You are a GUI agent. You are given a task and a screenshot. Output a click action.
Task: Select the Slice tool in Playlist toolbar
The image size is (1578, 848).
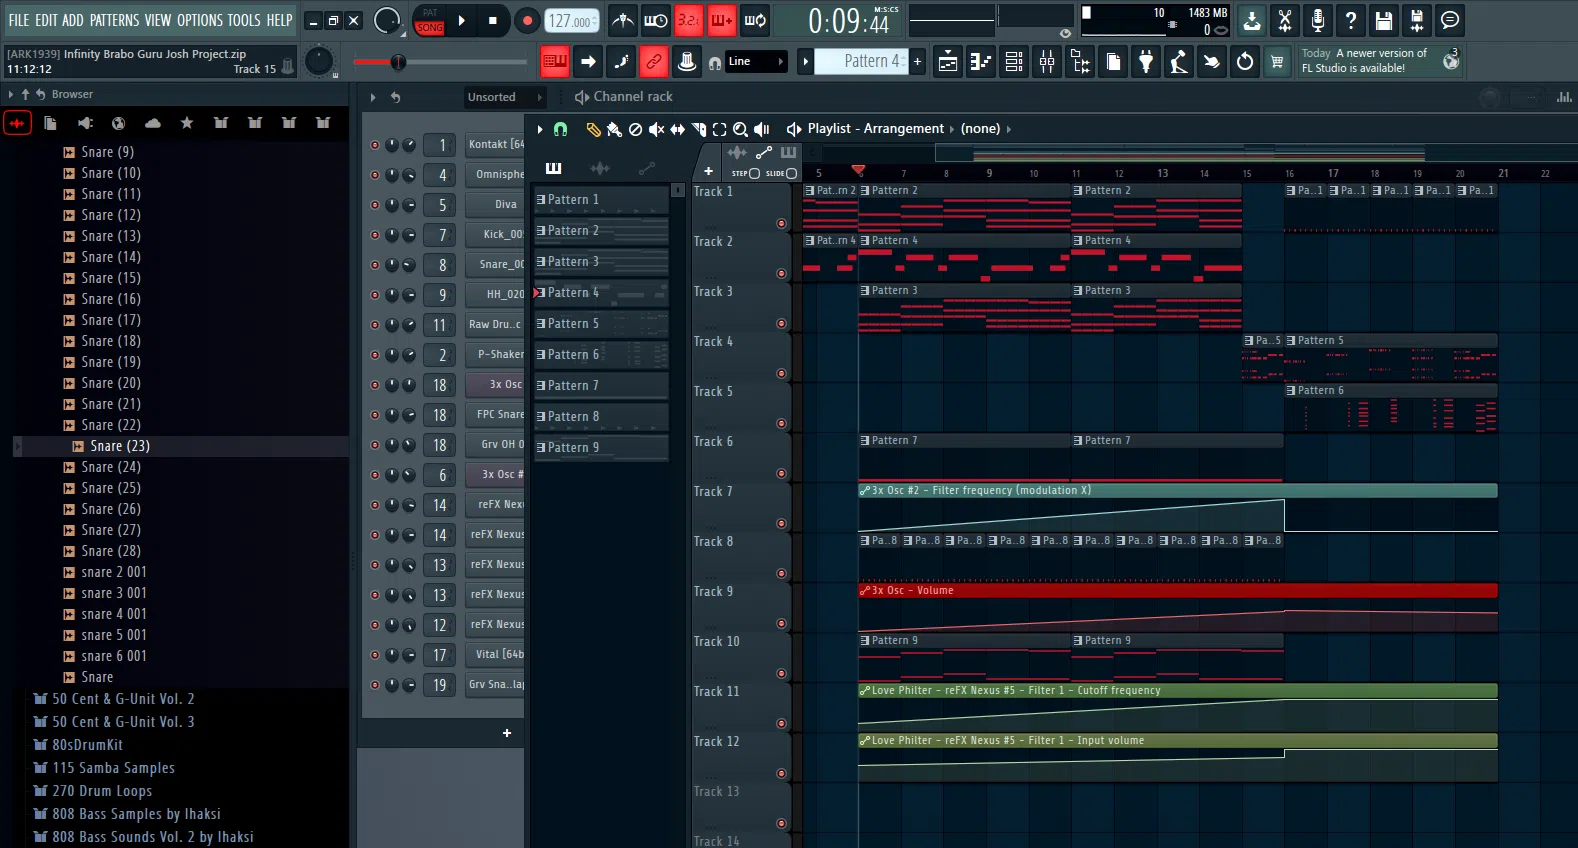[698, 129]
